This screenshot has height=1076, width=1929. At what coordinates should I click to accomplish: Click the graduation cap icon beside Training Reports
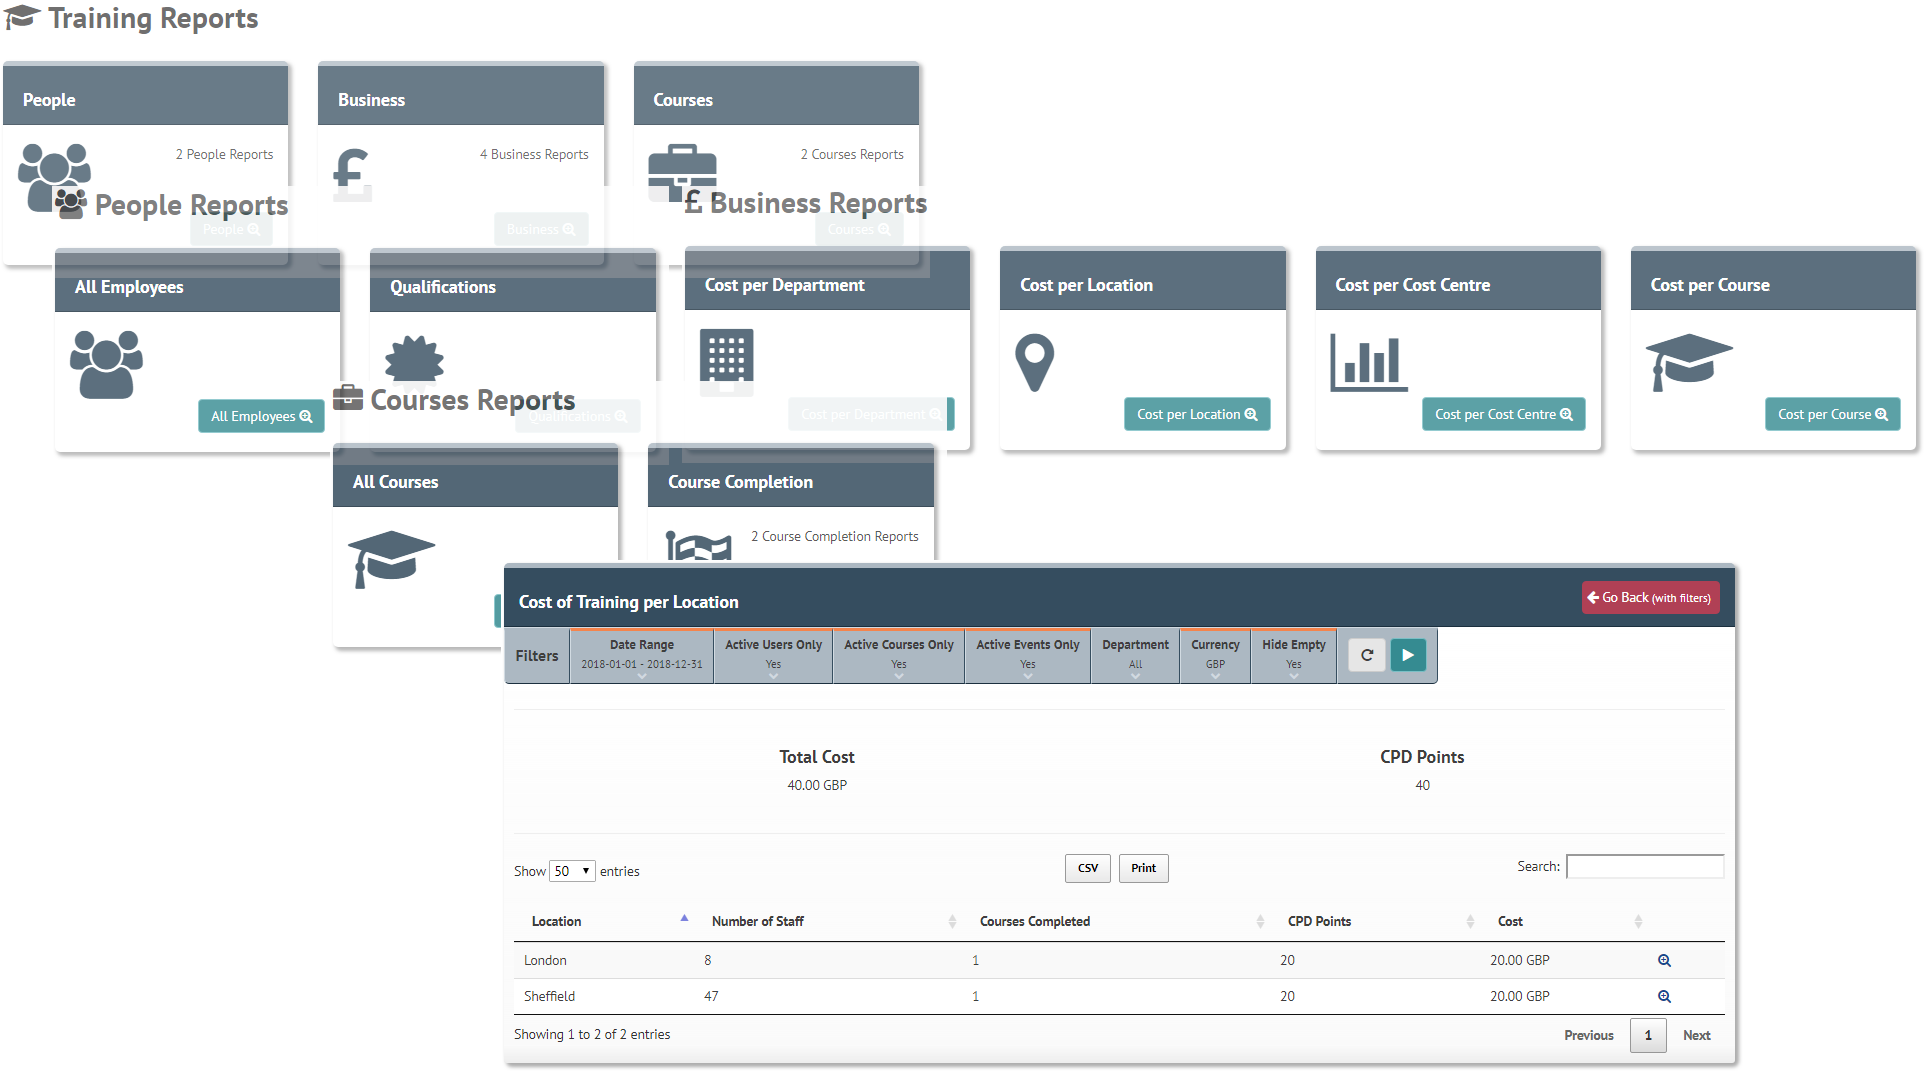[x=22, y=18]
